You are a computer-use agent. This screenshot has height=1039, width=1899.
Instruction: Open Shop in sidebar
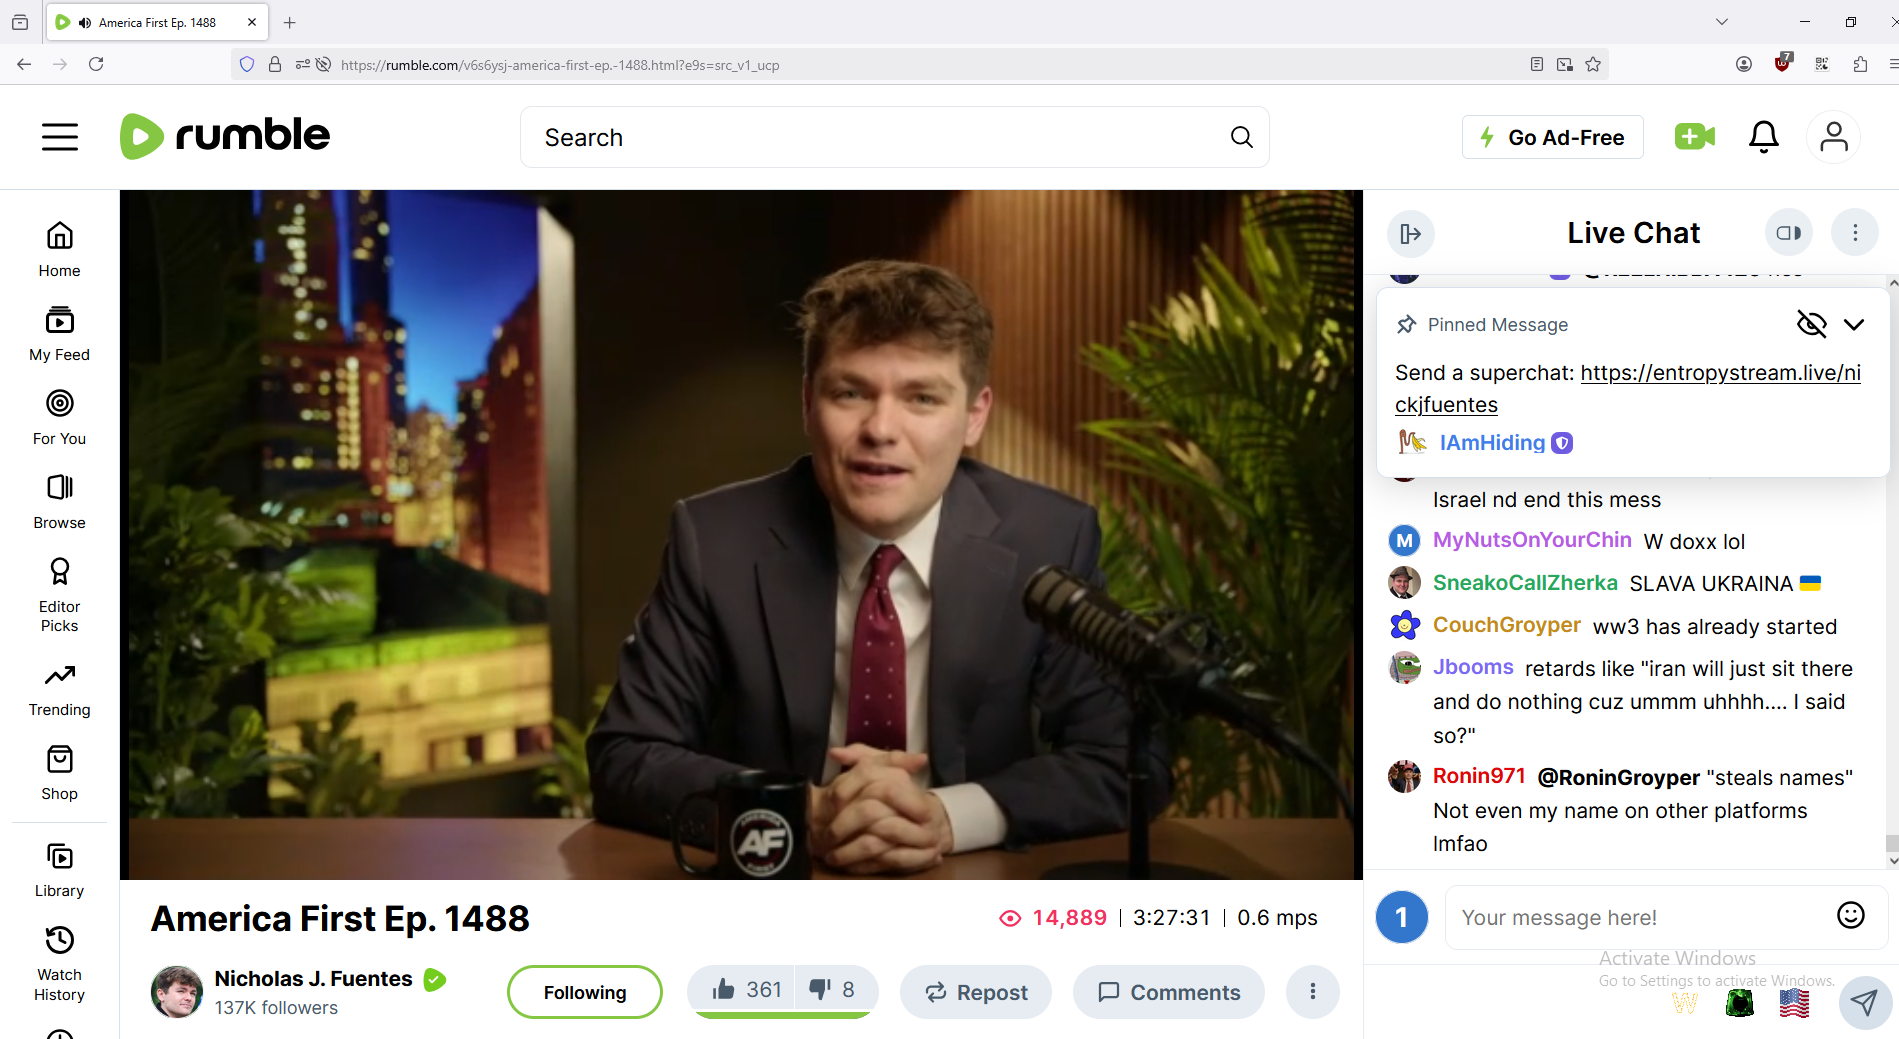[60, 773]
